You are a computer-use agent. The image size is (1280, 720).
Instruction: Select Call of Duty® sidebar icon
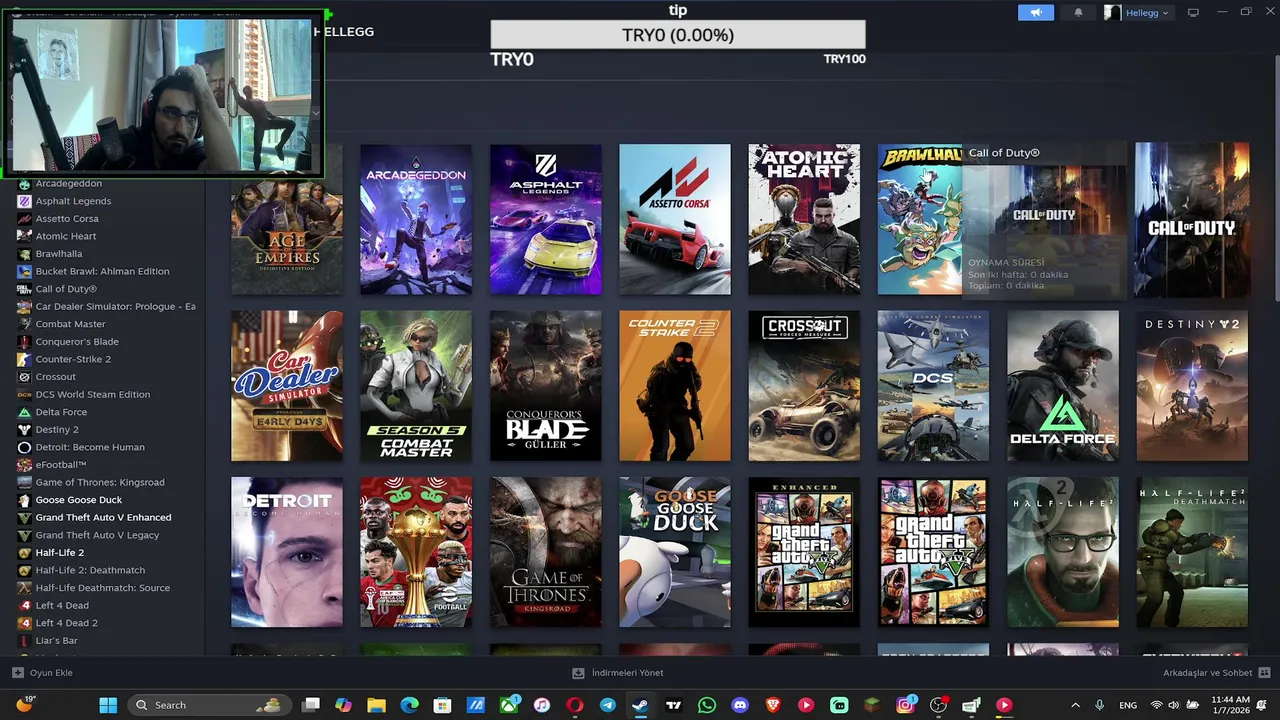(x=24, y=289)
